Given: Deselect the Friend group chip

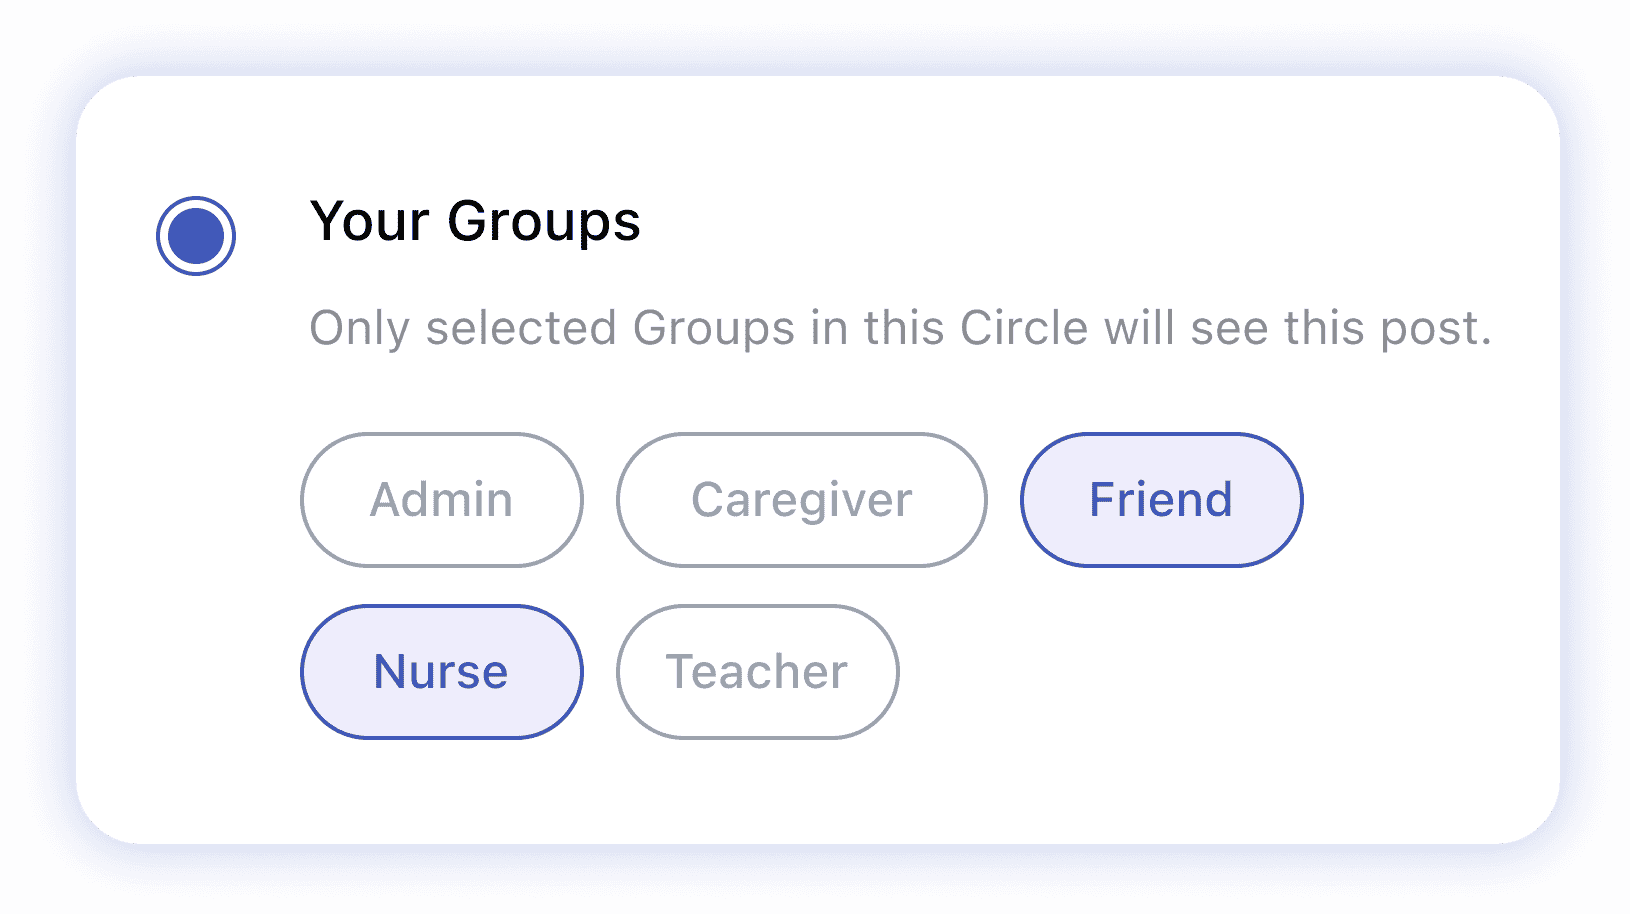Looking at the screenshot, I should (1161, 500).
